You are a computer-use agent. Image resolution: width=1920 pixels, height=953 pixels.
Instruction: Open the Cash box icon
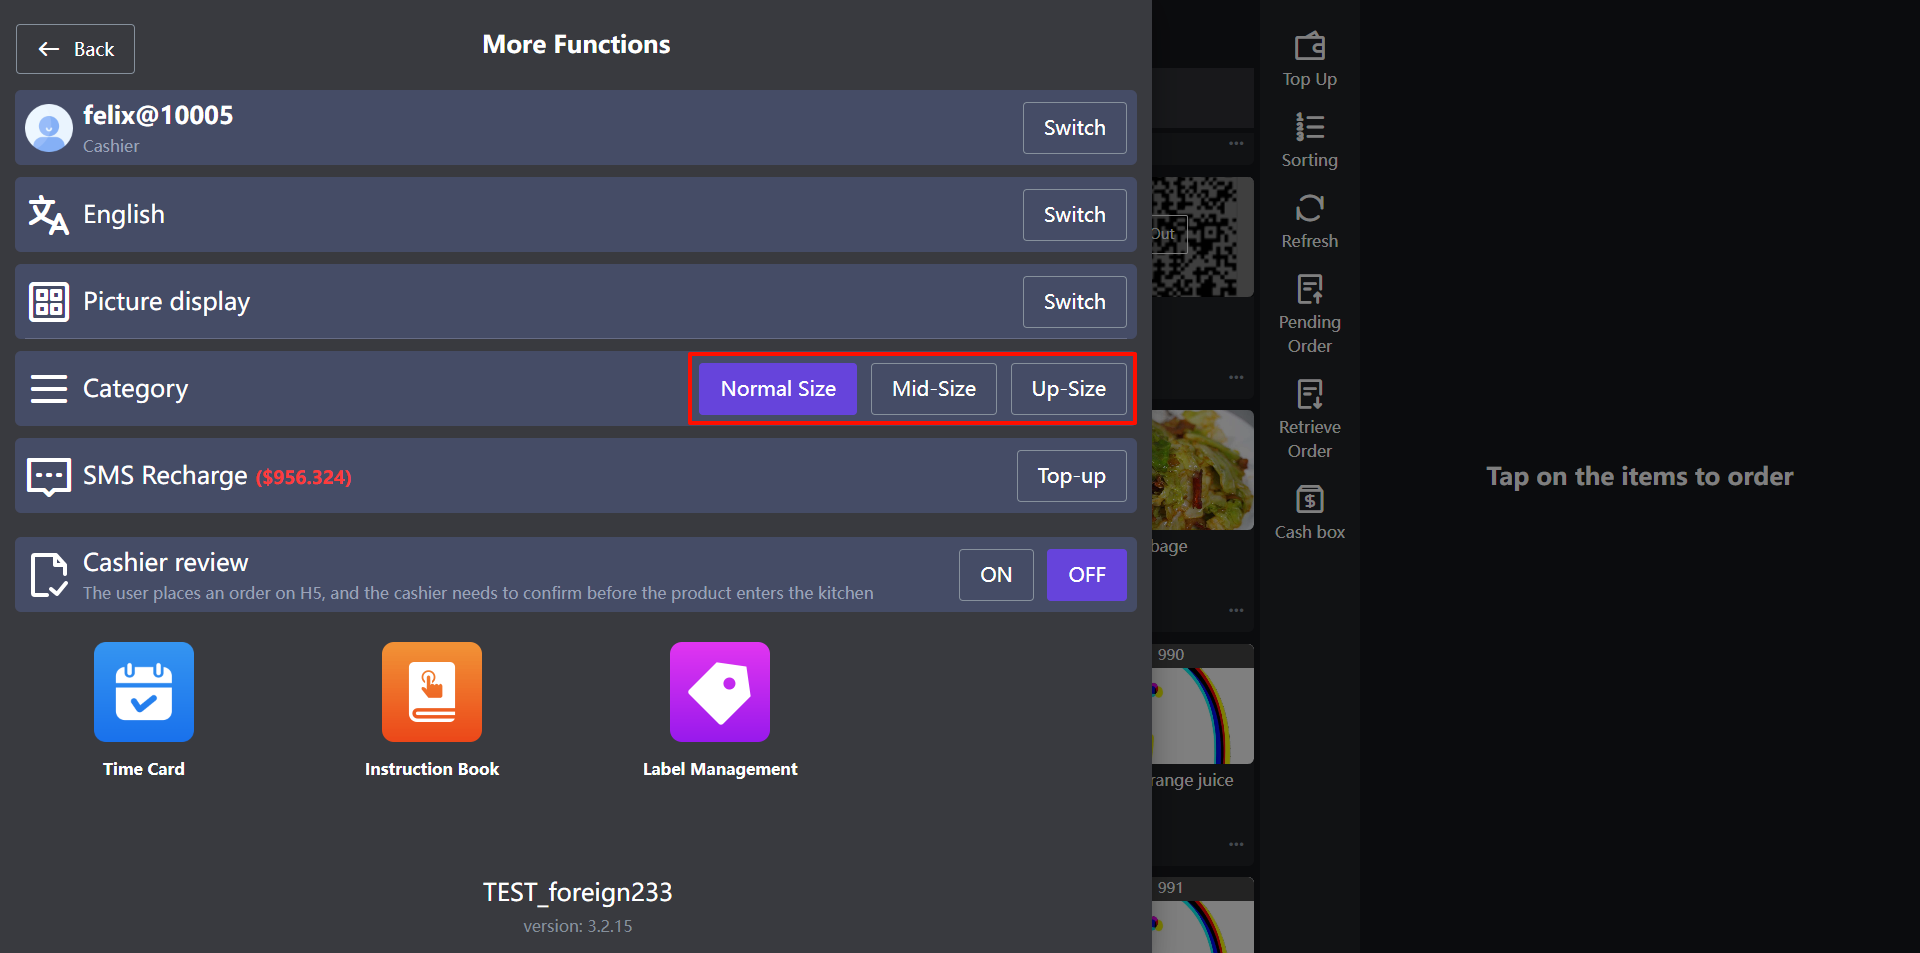(1309, 499)
